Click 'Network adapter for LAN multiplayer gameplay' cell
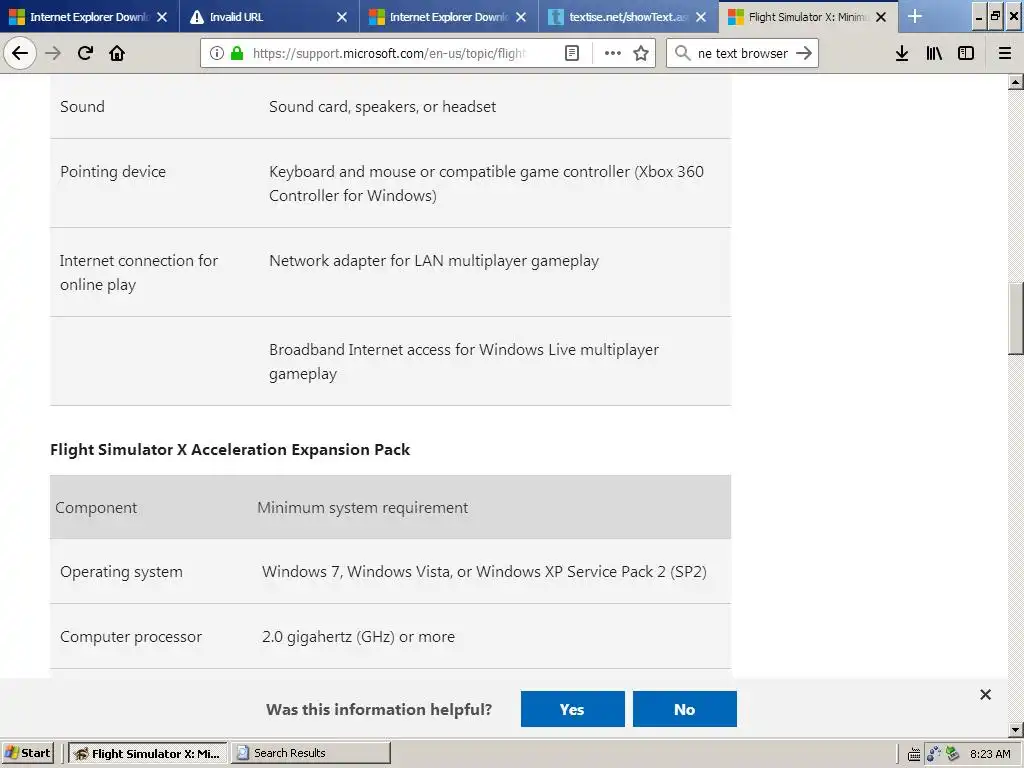Viewport: 1024px width, 768px height. (x=434, y=261)
